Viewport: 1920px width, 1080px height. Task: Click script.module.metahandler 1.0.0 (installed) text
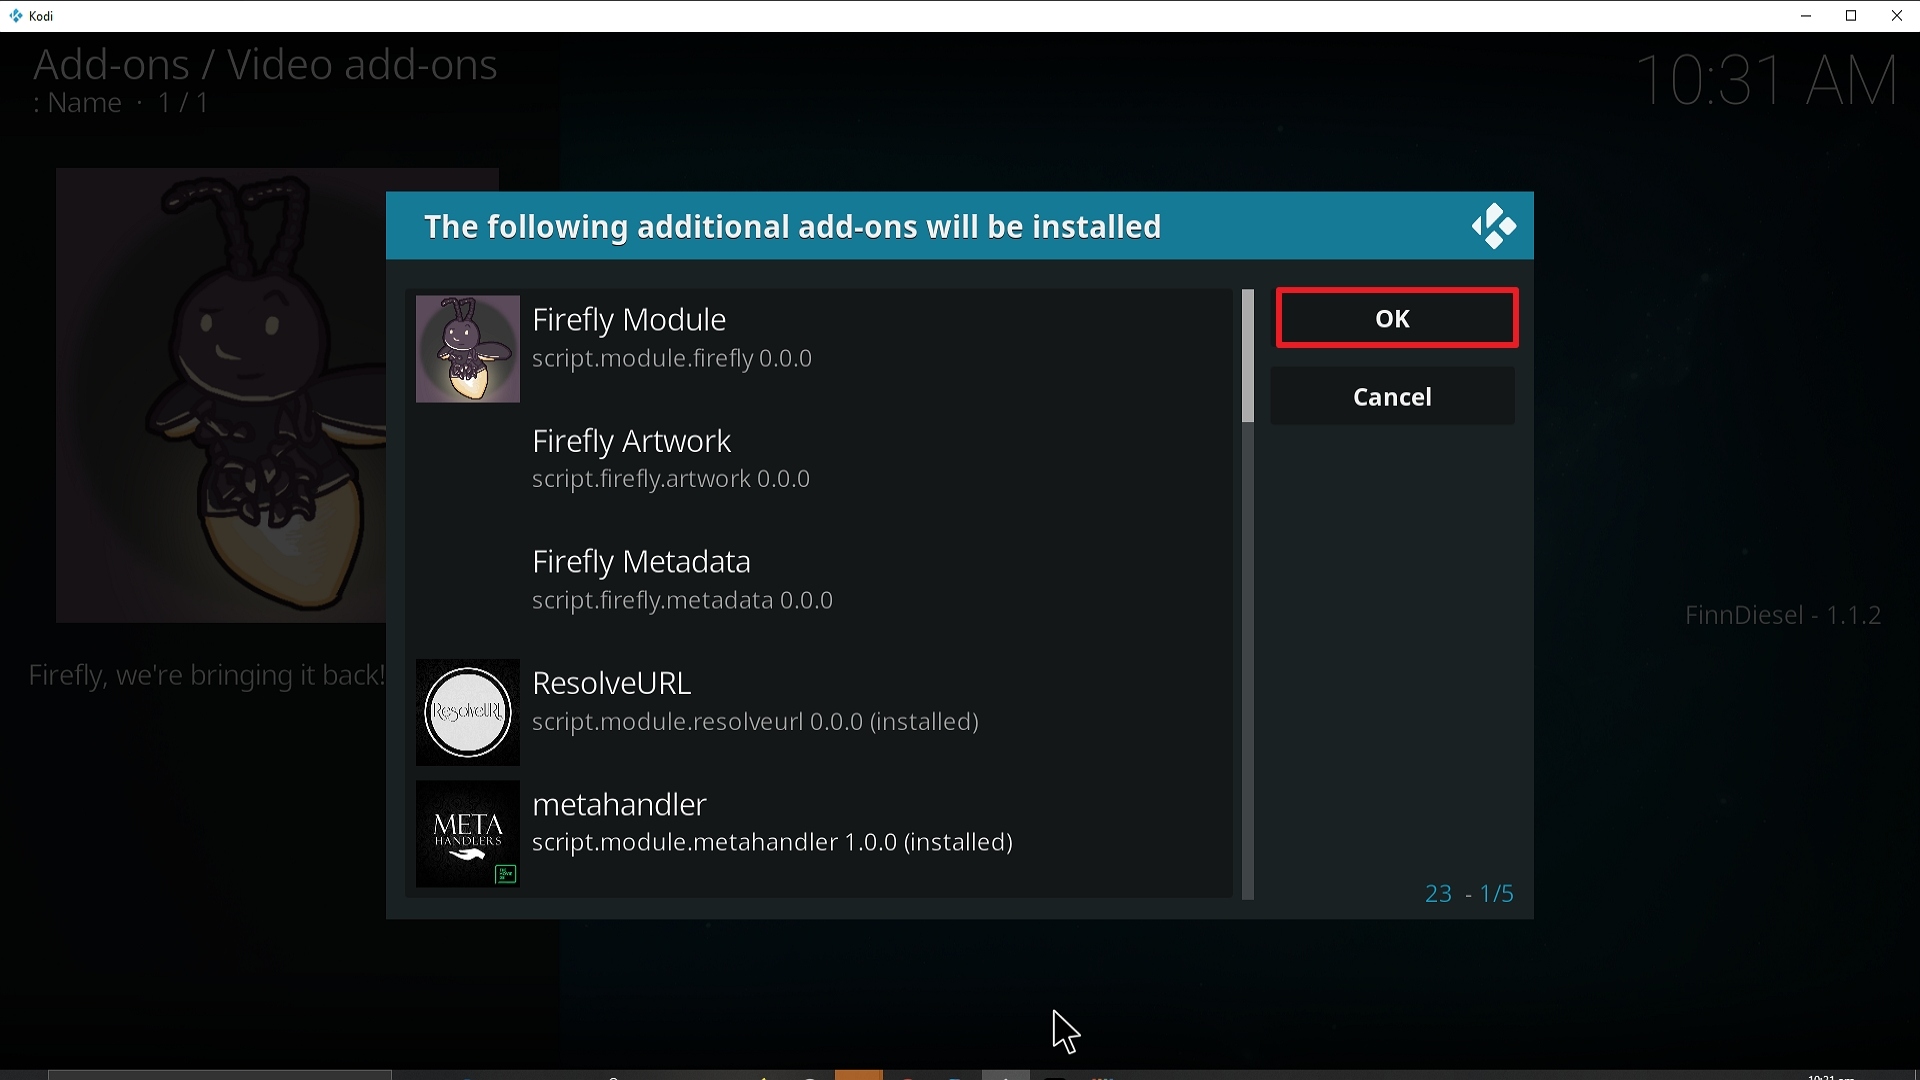point(773,843)
